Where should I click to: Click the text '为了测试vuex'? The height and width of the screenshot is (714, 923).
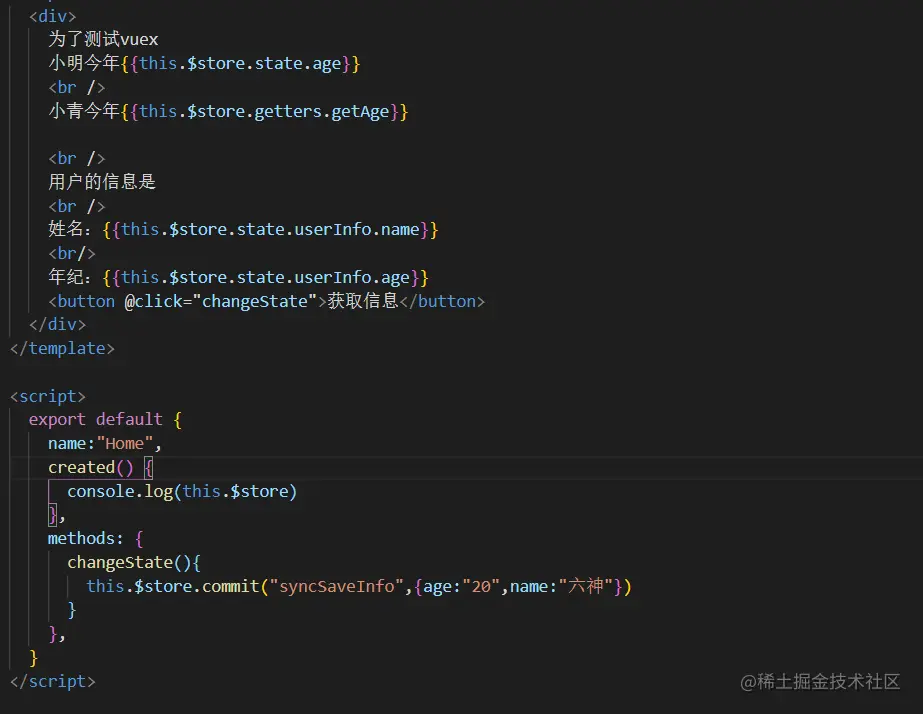tap(103, 39)
